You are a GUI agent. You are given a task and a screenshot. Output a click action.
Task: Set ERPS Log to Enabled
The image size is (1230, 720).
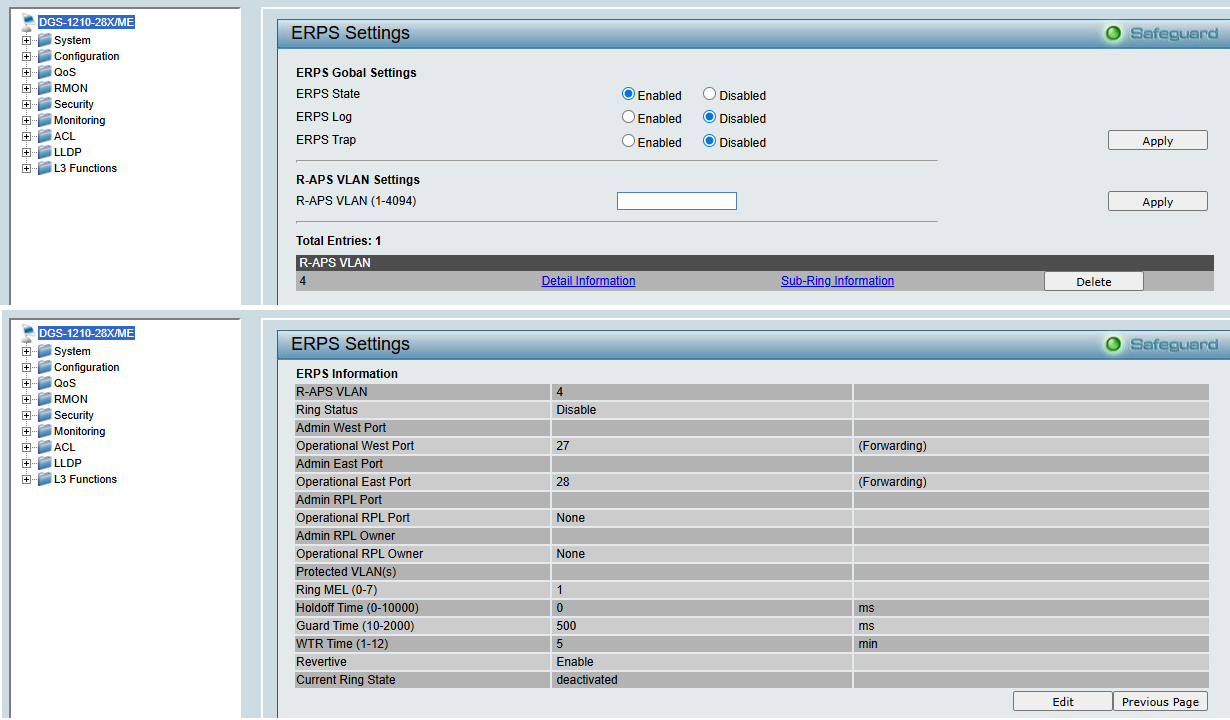point(629,117)
